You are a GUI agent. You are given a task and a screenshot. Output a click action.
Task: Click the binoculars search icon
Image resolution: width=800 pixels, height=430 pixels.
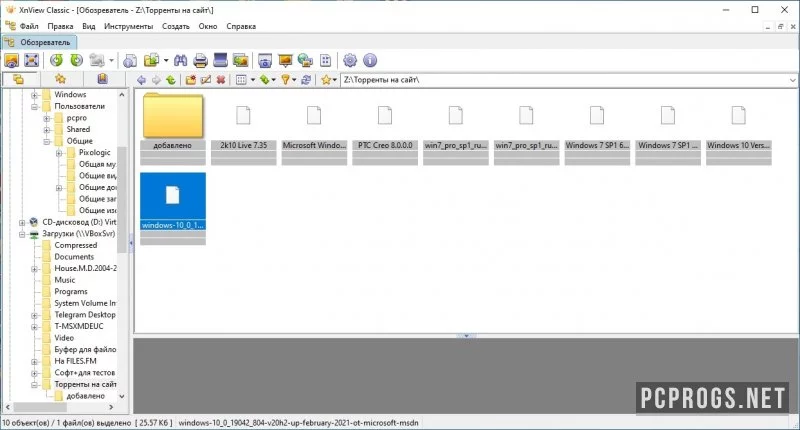pyautogui.click(x=180, y=61)
